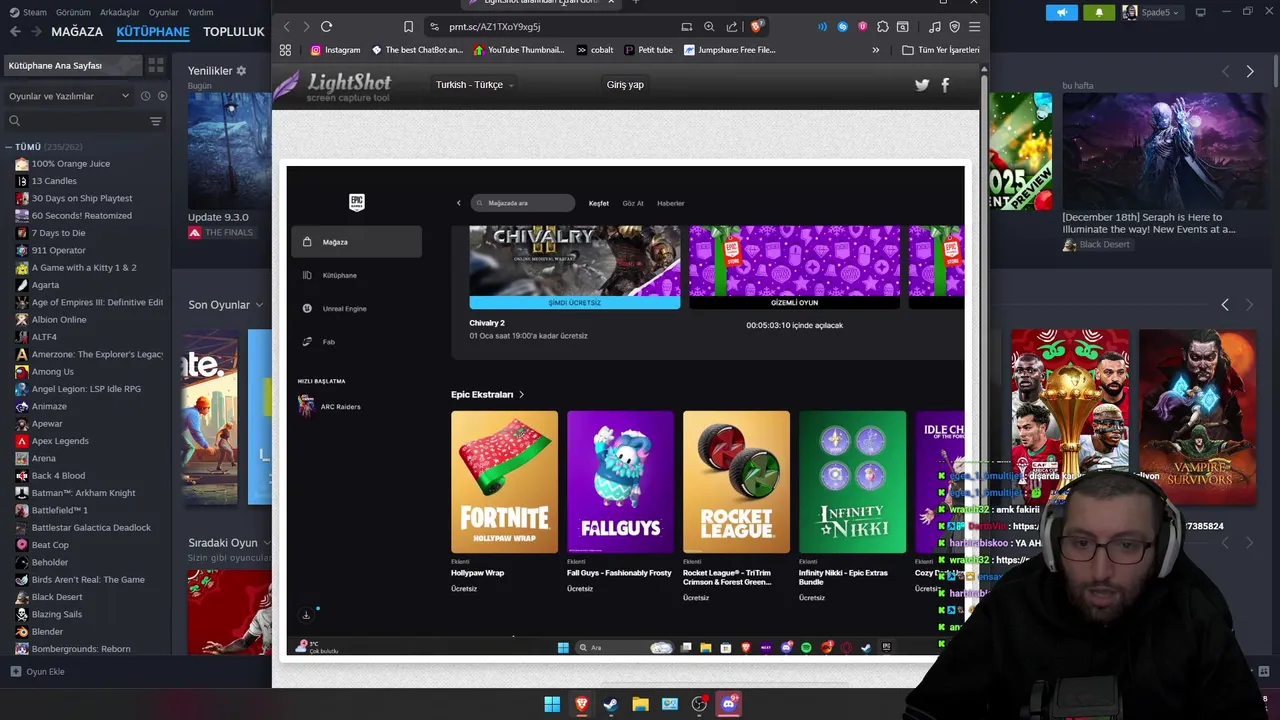Open Steam from the Windows taskbar
The width and height of the screenshot is (1280, 720).
pyautogui.click(x=611, y=704)
